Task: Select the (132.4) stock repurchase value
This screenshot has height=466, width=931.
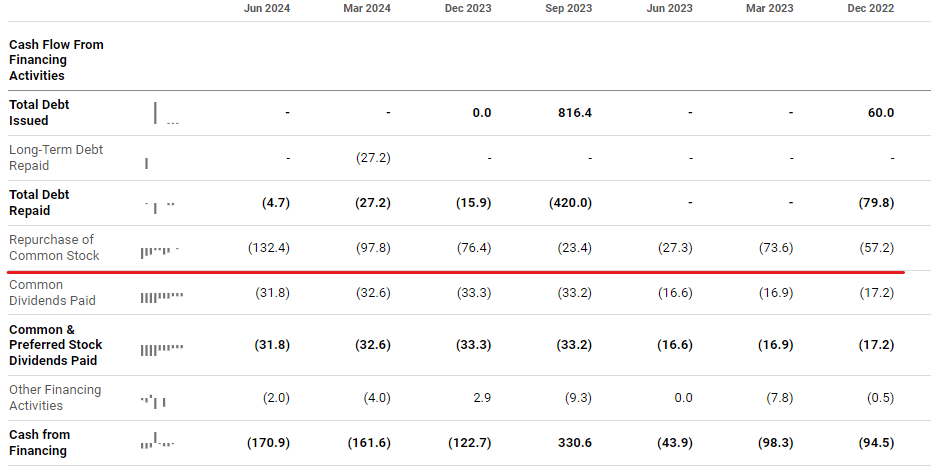Action: point(267,248)
